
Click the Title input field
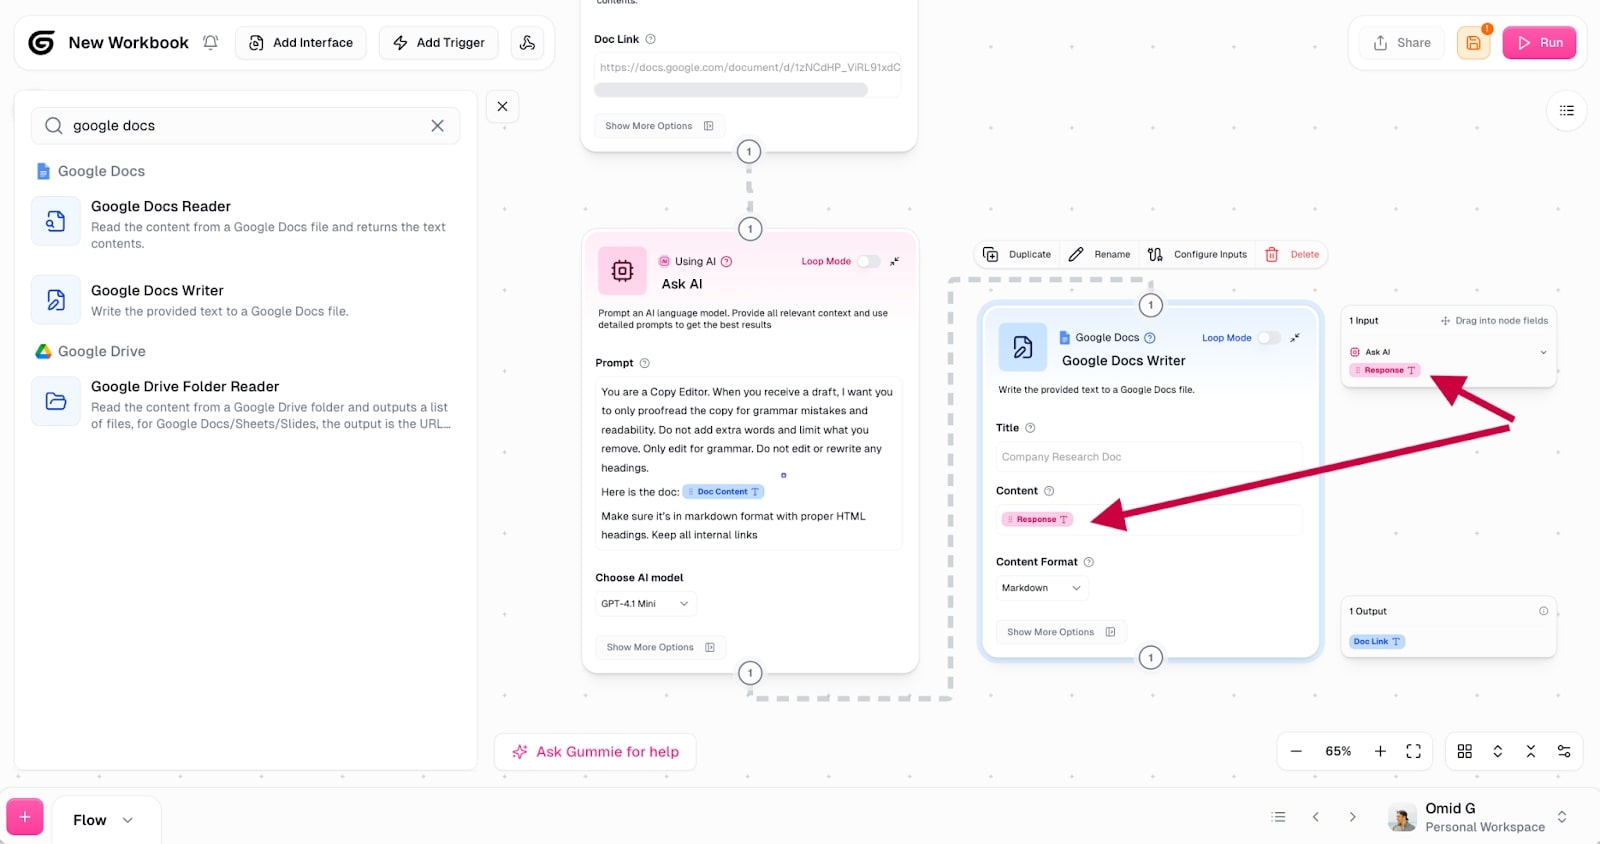point(1149,457)
